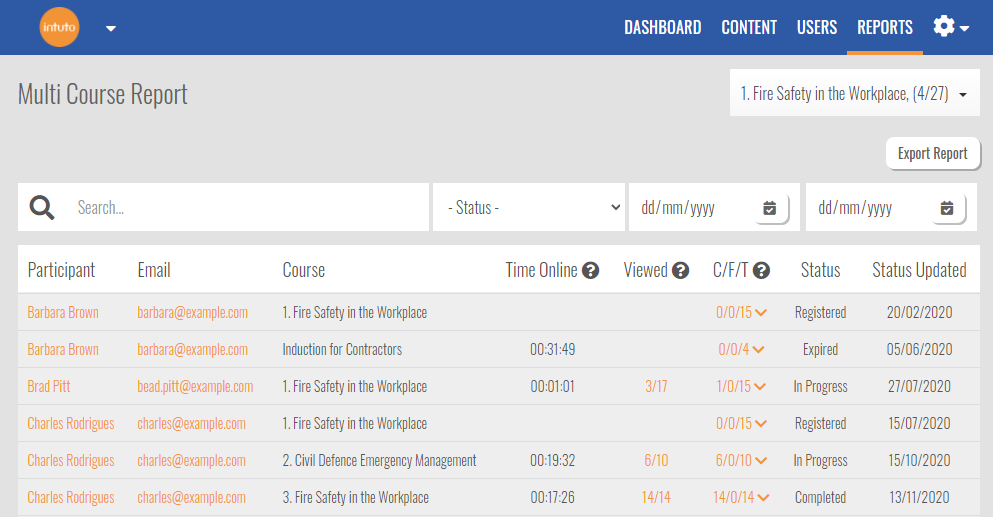Go to the Dashboard tab
This screenshot has height=517, width=993.
click(662, 27)
